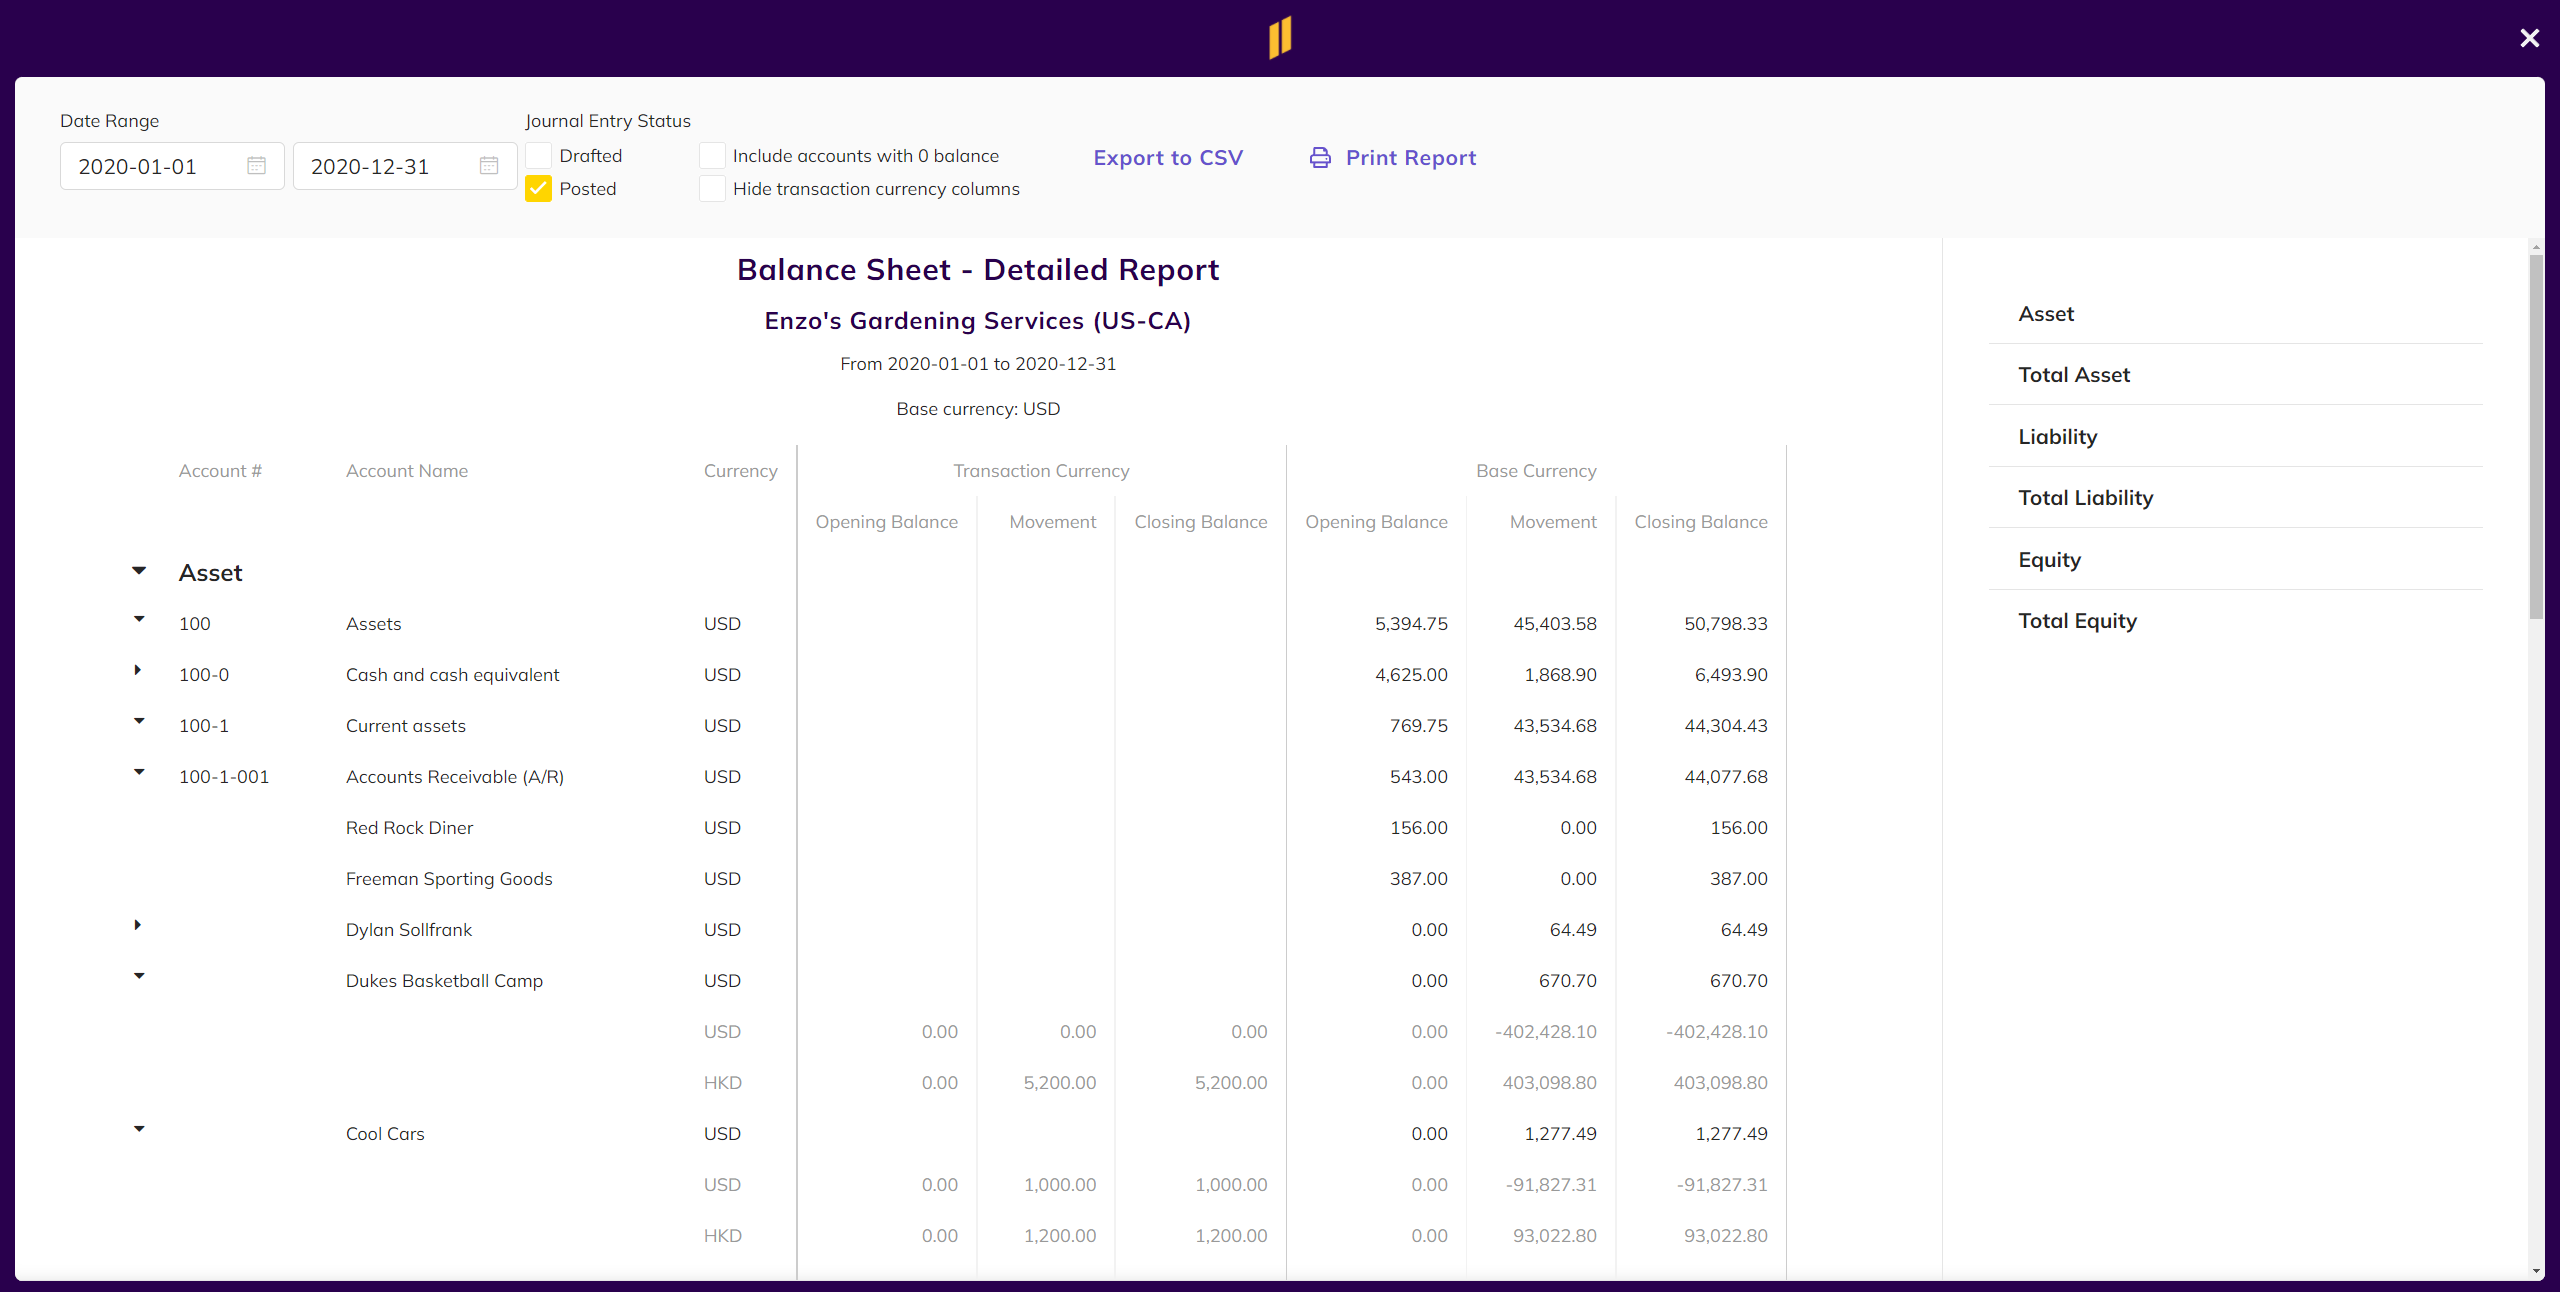Click the Print Report button

pyautogui.click(x=1410, y=158)
